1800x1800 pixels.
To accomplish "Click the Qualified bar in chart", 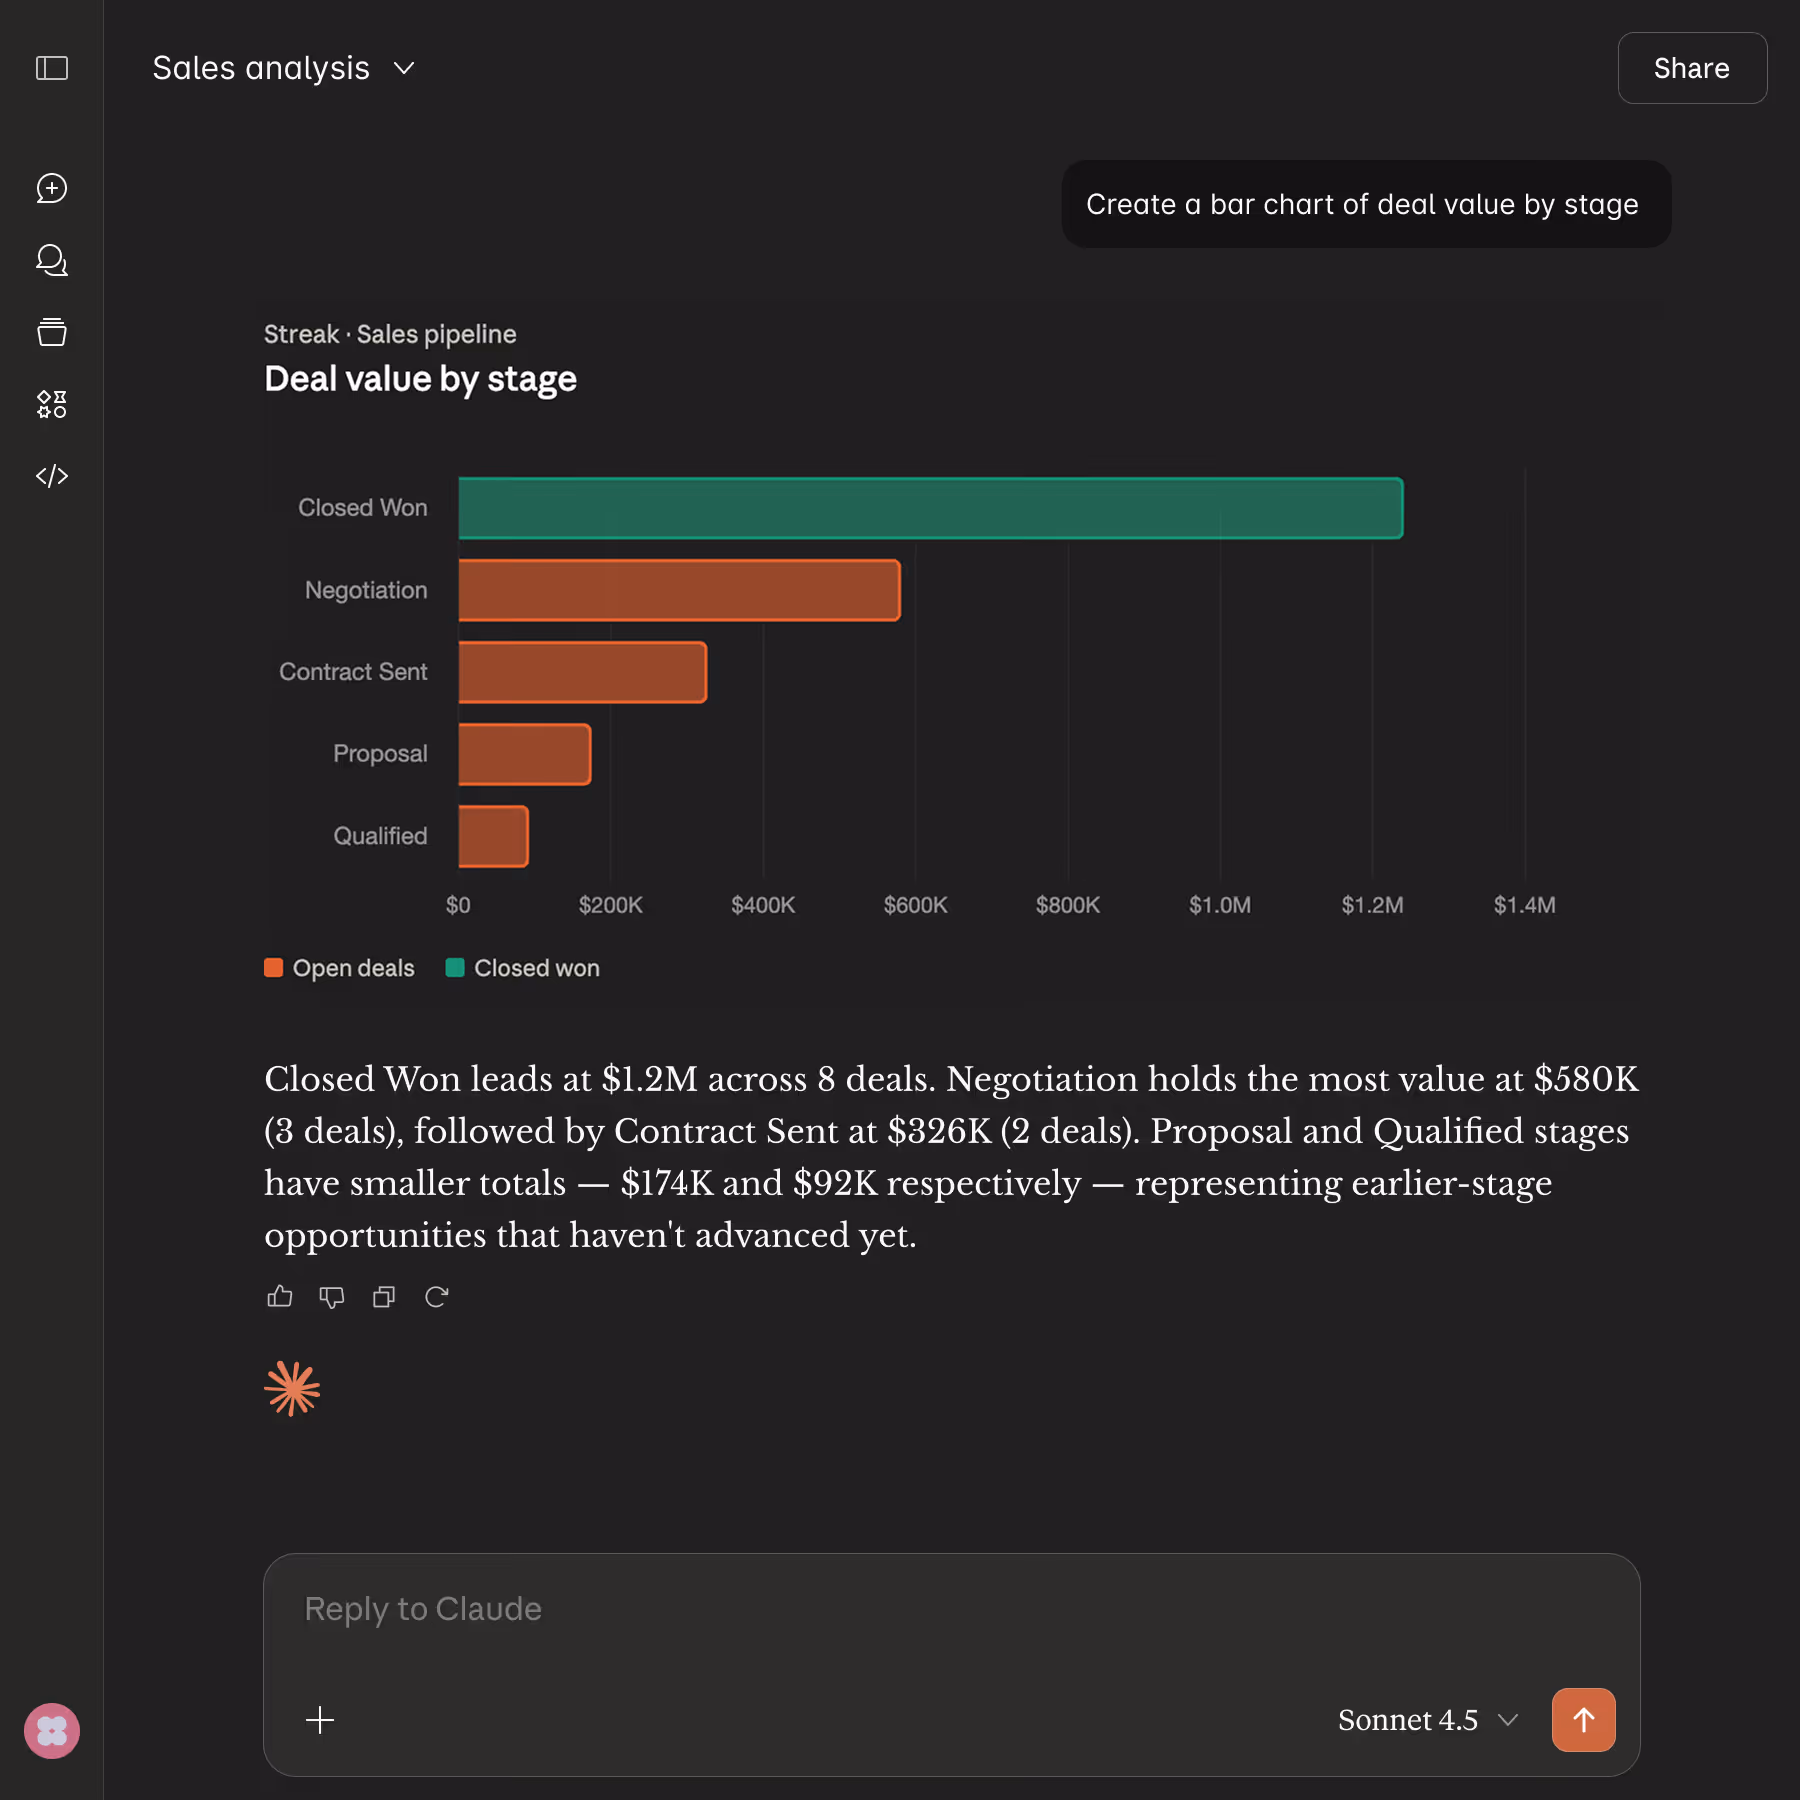I will pos(494,836).
